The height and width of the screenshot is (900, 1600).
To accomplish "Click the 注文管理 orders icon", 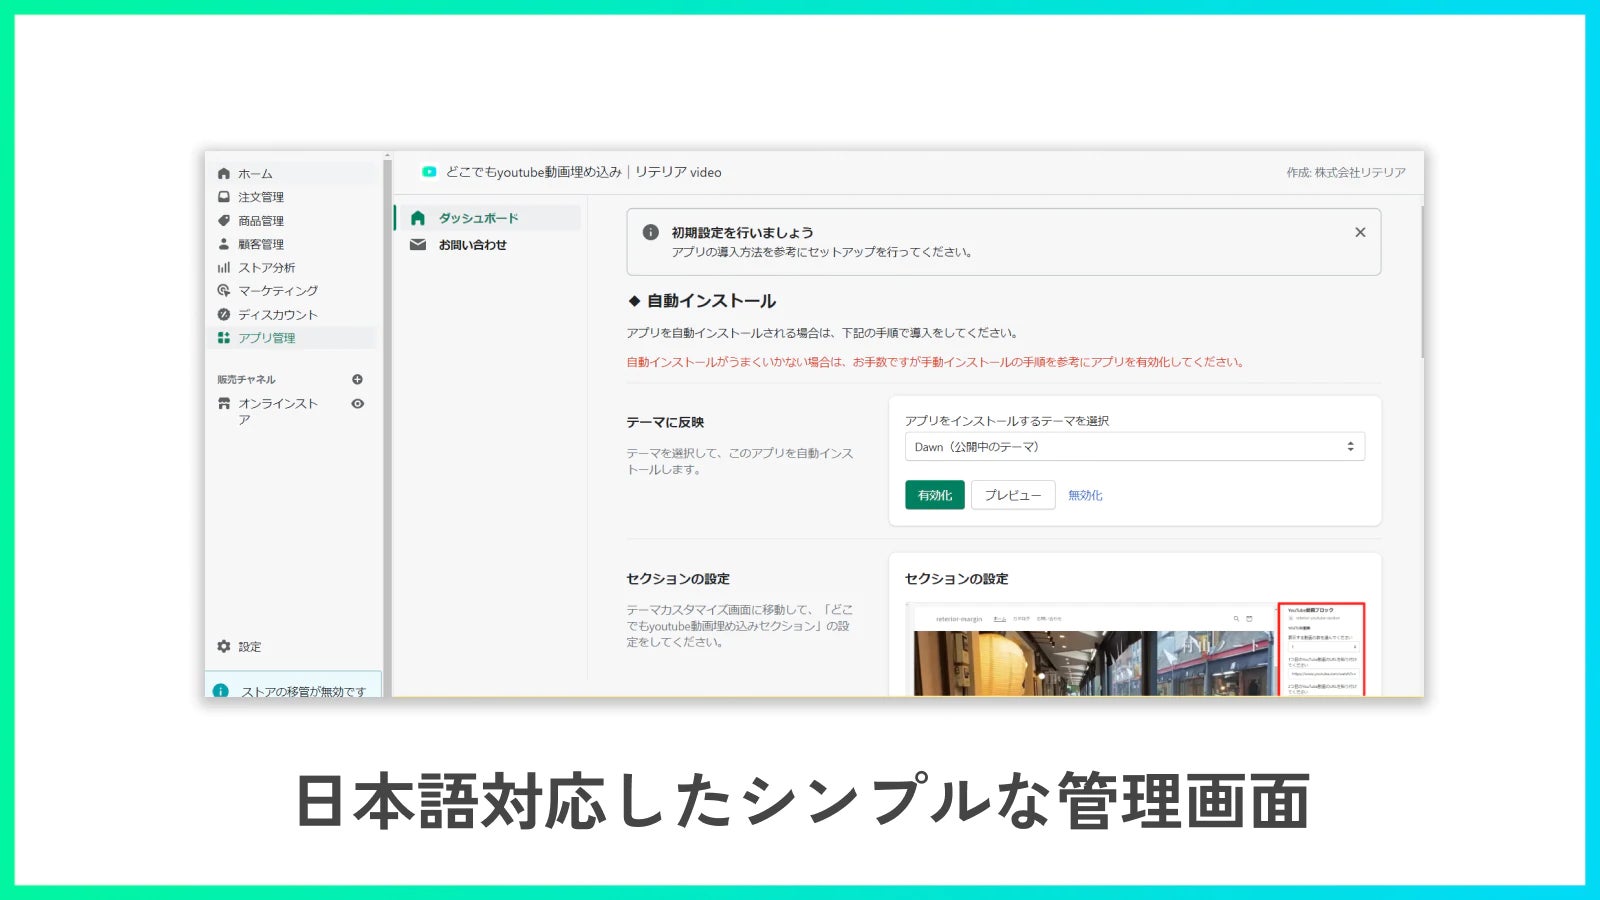I will coord(224,197).
